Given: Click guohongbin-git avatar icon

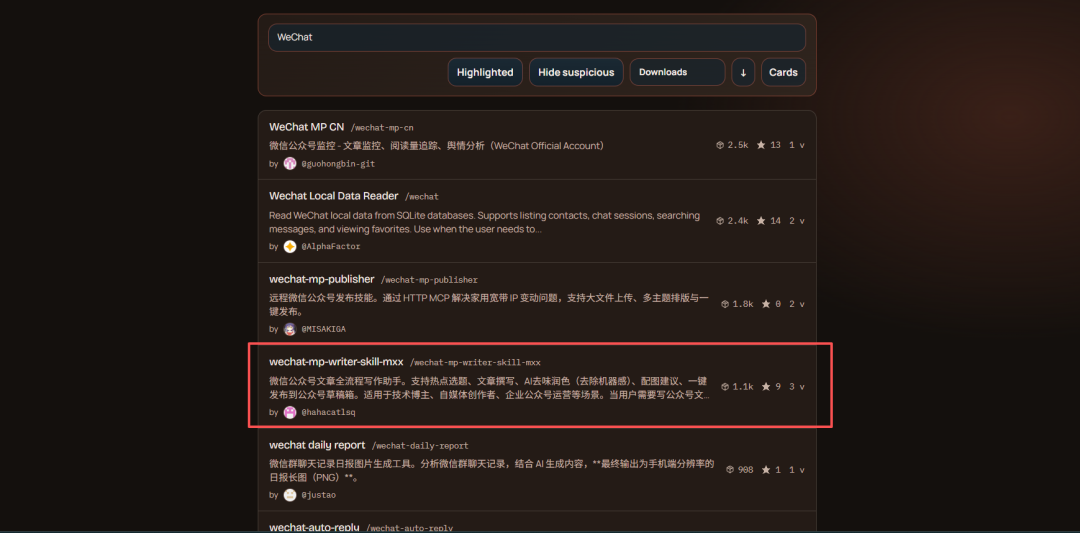Looking at the screenshot, I should 290,164.
